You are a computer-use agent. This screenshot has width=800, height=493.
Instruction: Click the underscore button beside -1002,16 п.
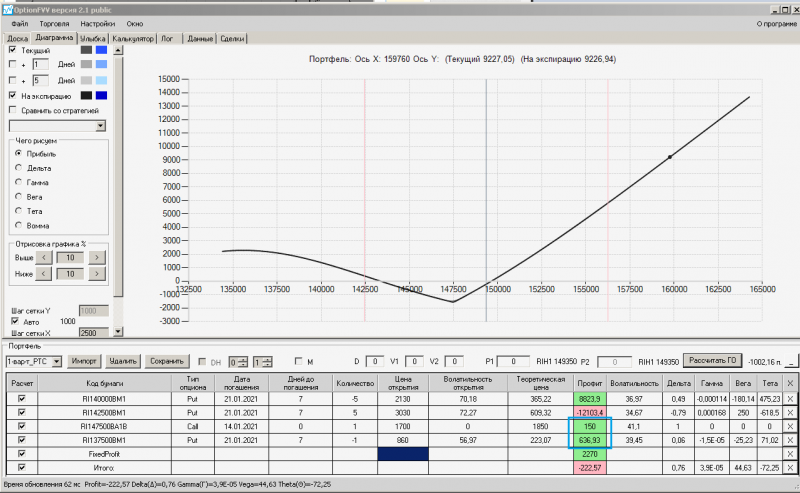(791, 361)
